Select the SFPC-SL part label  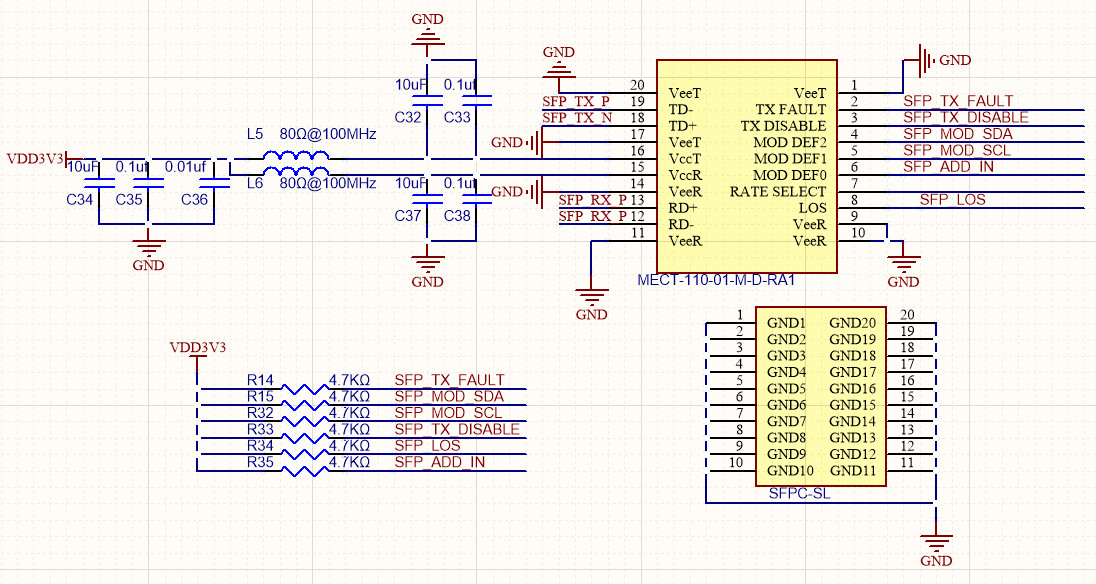[800, 493]
